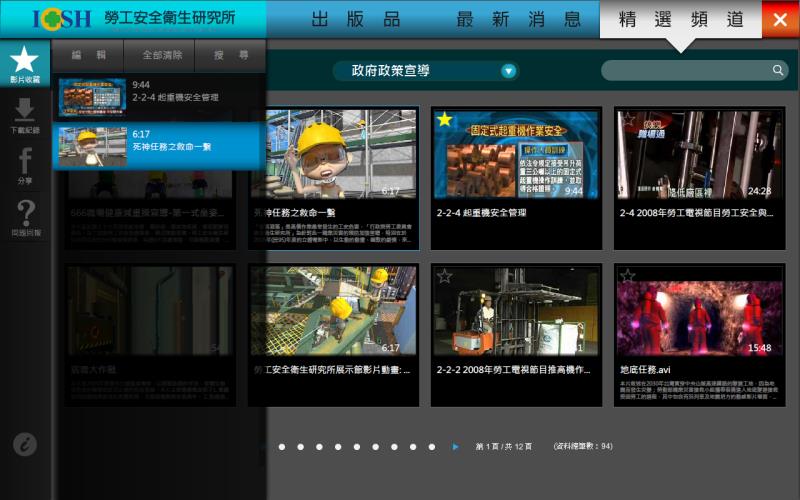This screenshot has height=500, width=800.
Task: Go to next page with blue arrow
Action: 456,446
